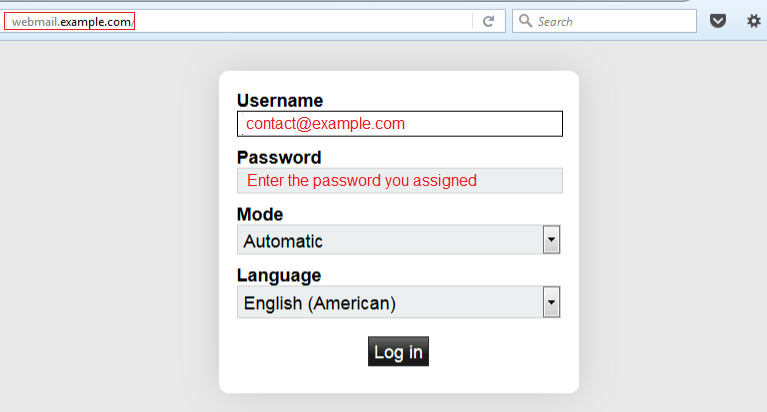Click into the Password field
This screenshot has height=412, width=767.
coord(400,181)
